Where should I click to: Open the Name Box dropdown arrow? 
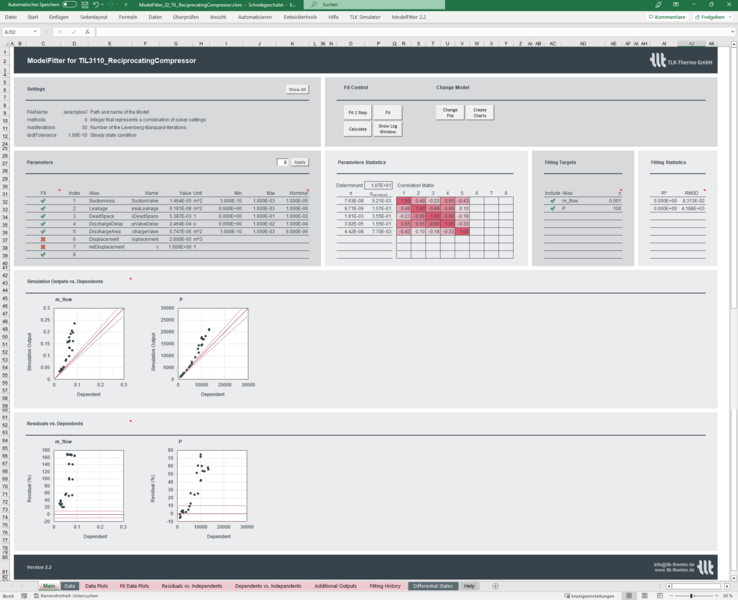[x=35, y=32]
